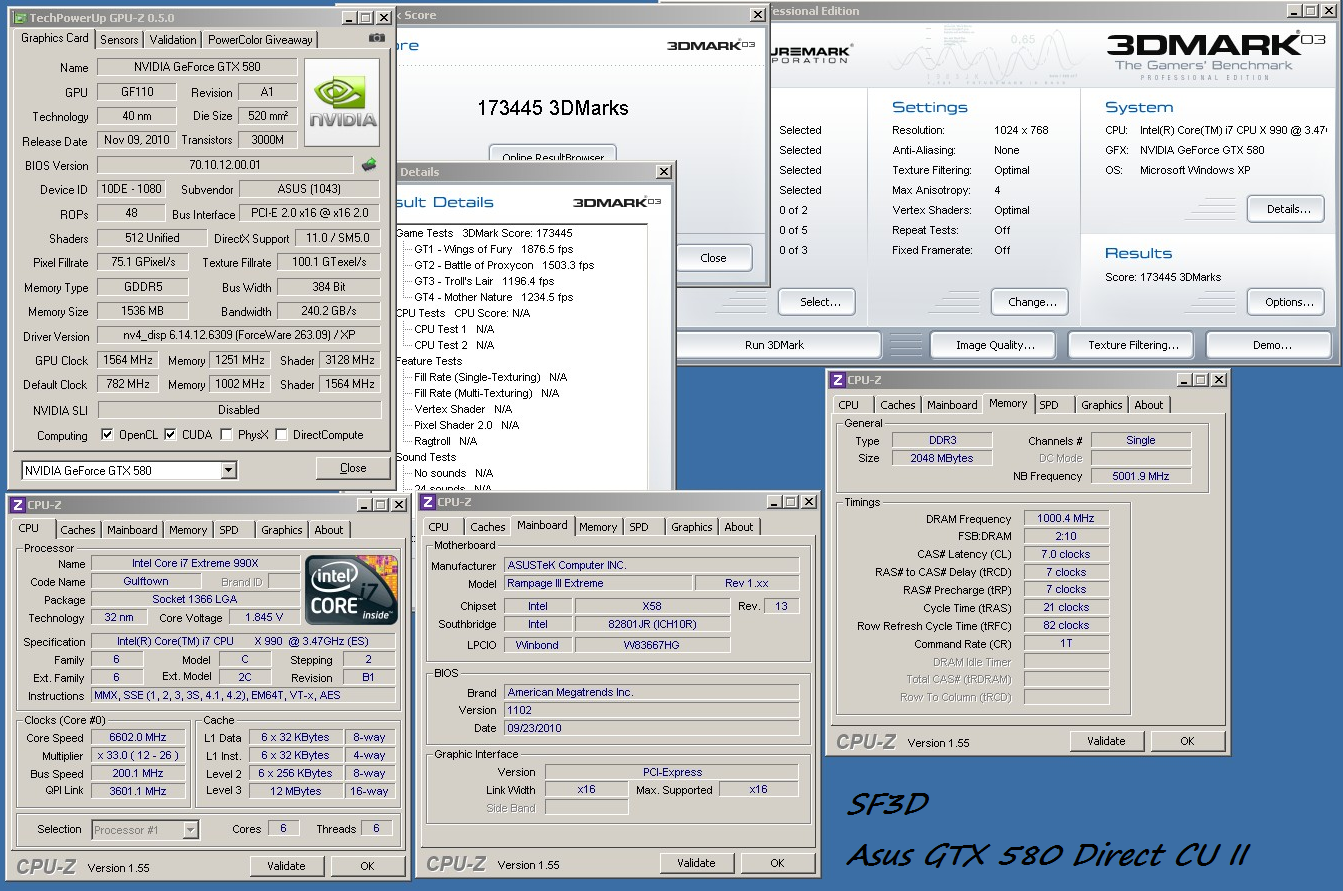Switch to the Sensors tab in GPU-Z
The height and width of the screenshot is (891, 1343).
point(119,40)
